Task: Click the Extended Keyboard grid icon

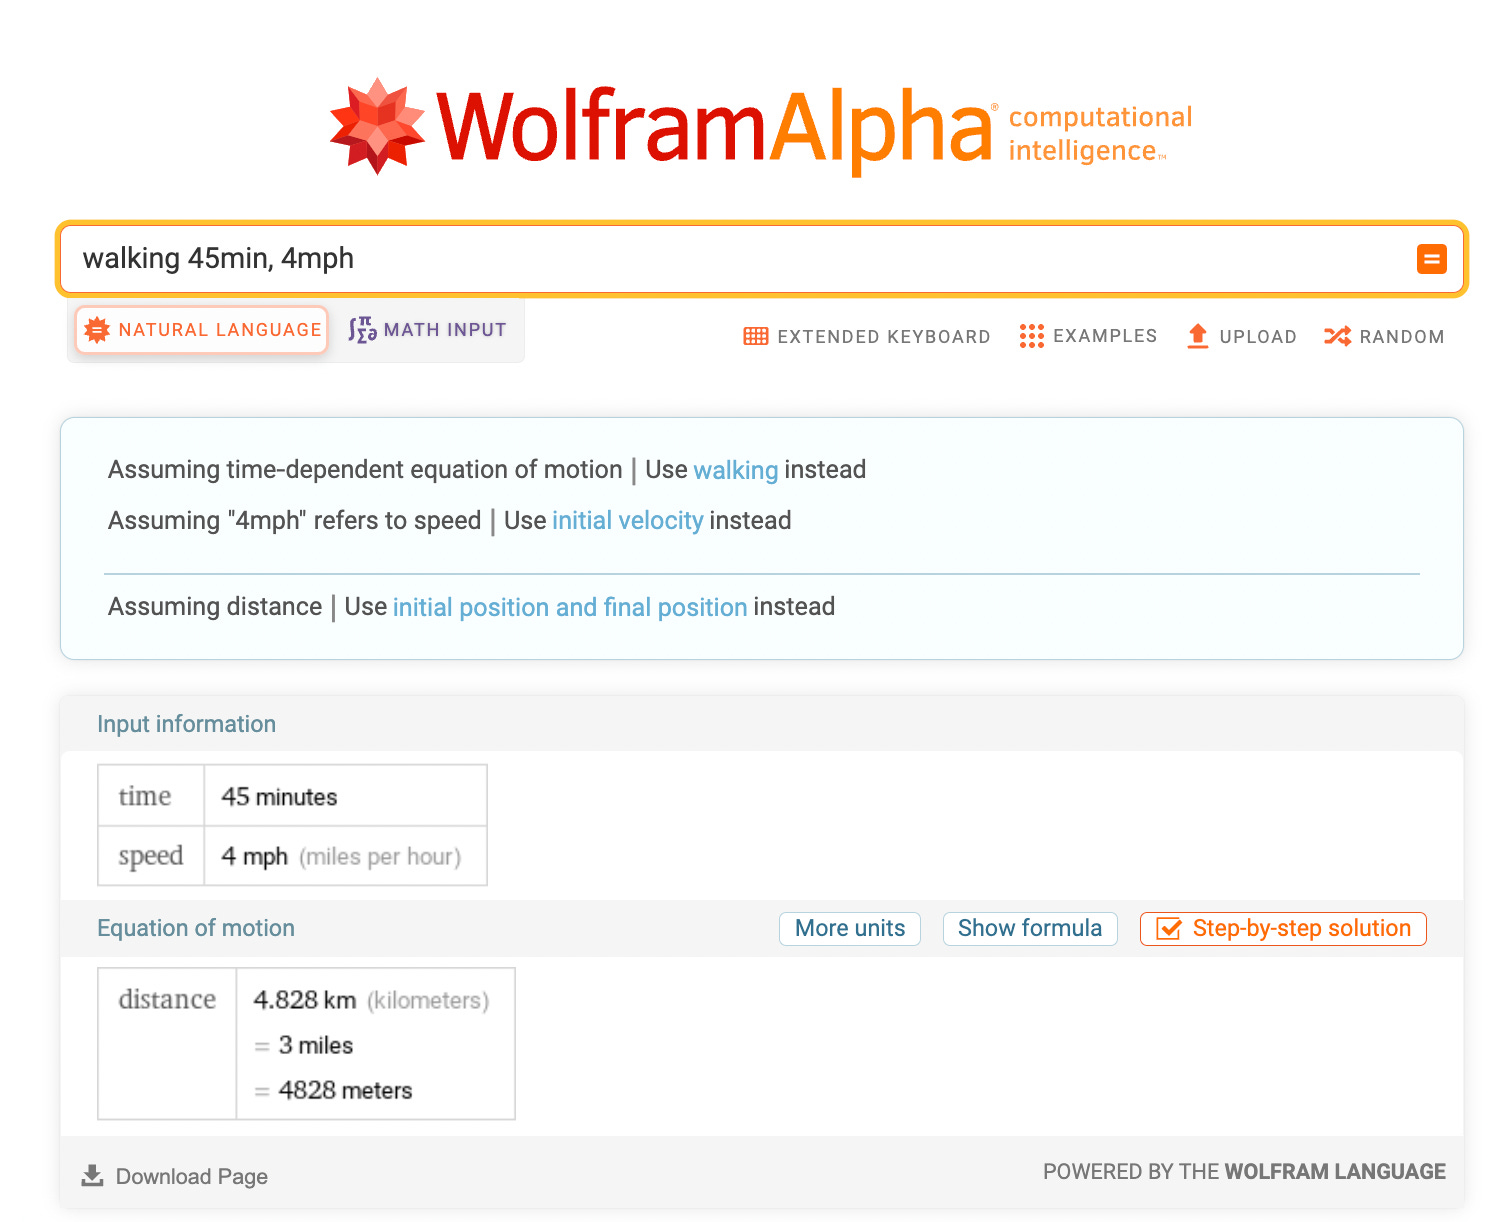Action: point(756,336)
